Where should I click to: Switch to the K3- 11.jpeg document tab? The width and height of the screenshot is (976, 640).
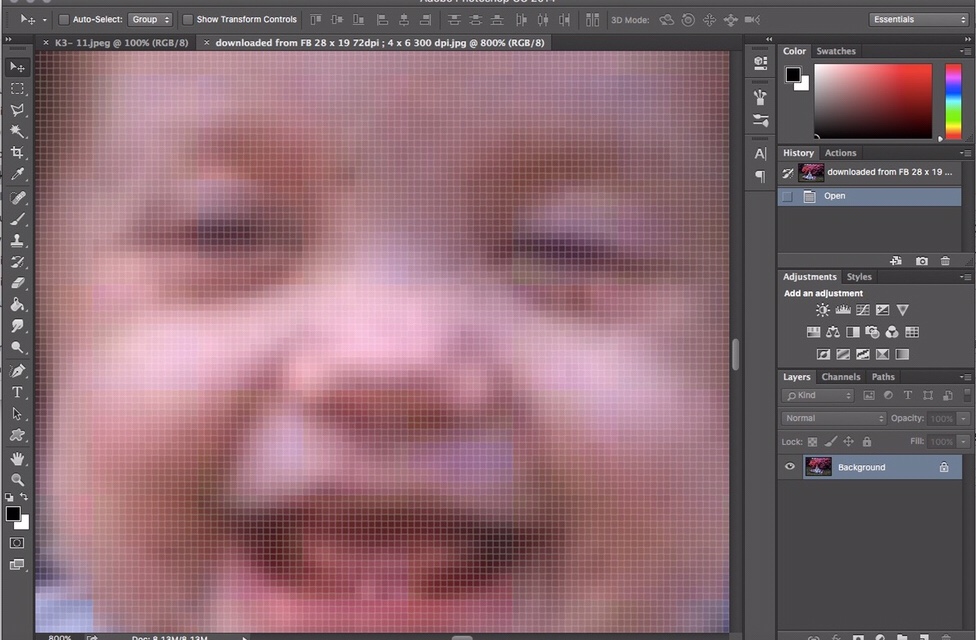121,43
